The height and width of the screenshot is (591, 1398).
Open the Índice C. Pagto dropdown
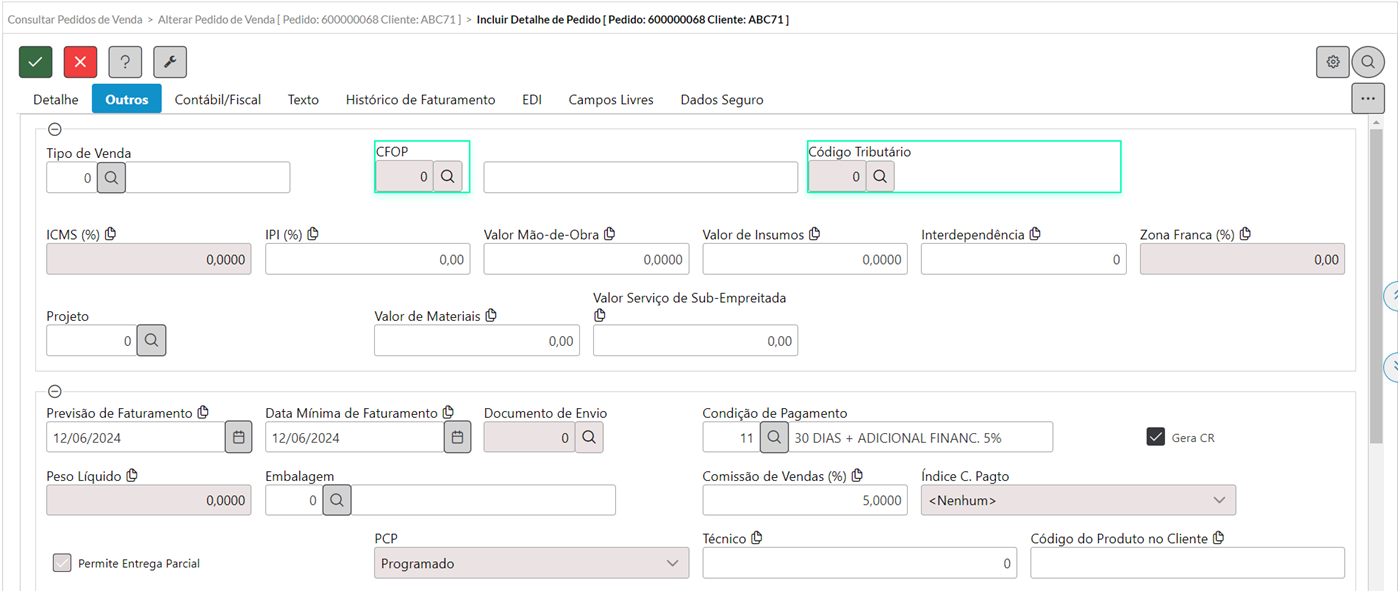(1078, 500)
